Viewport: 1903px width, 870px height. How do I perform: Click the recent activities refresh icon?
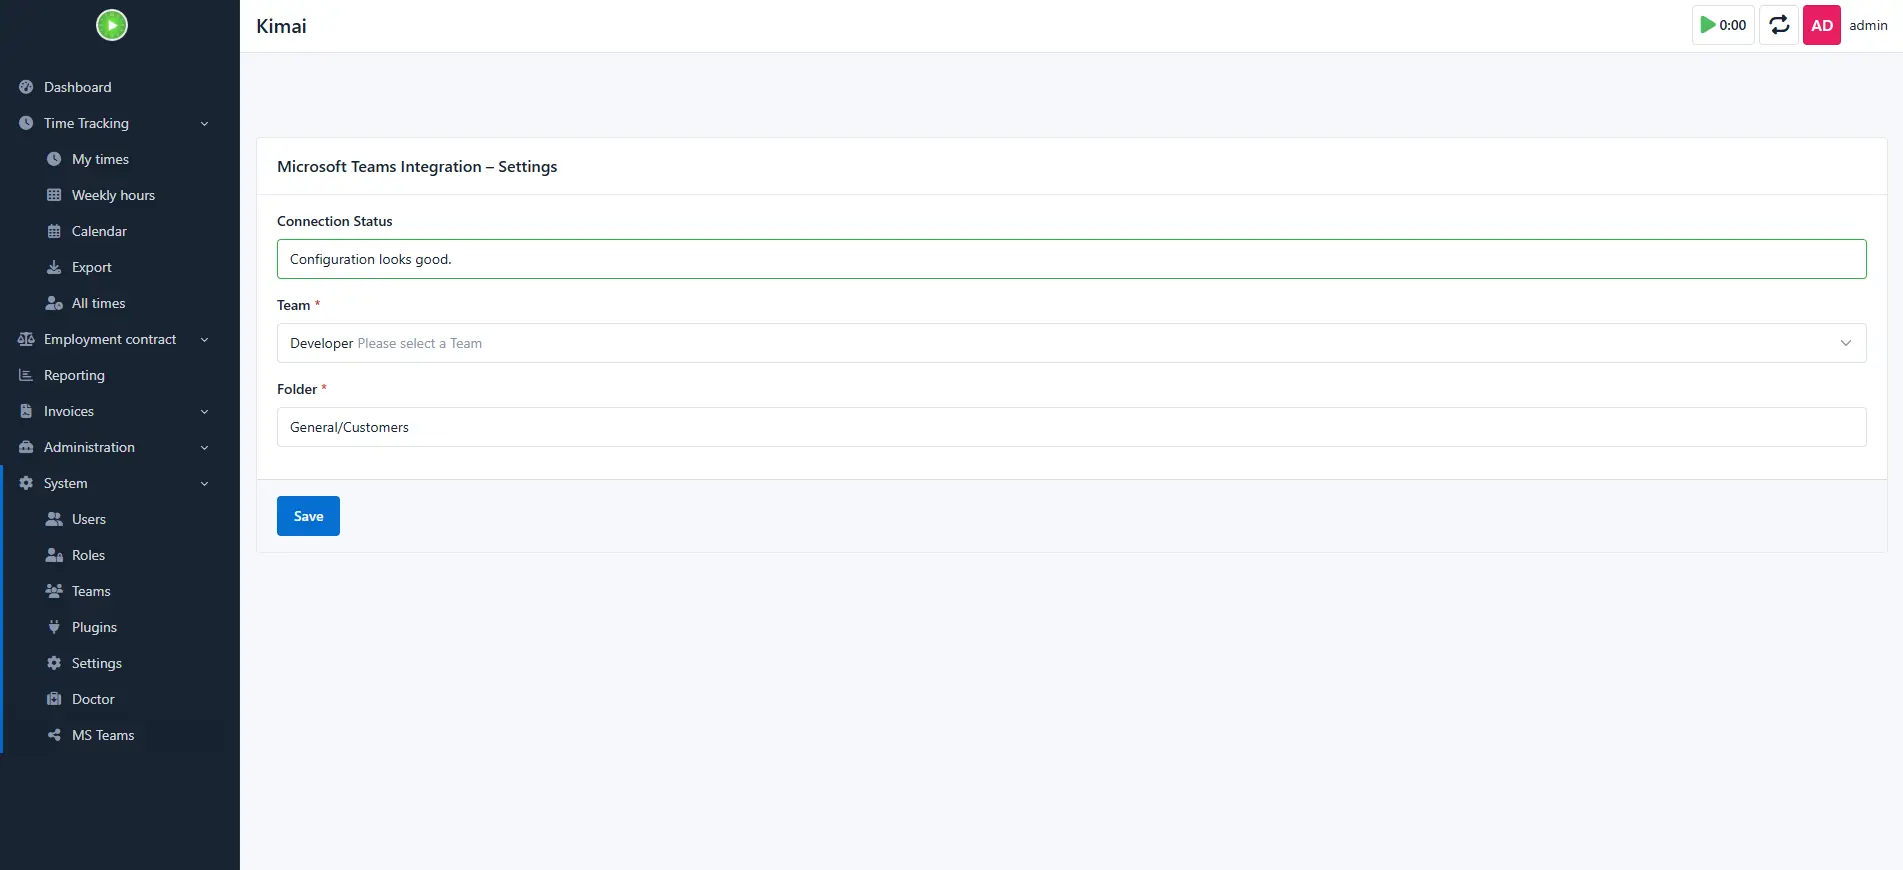(1779, 25)
